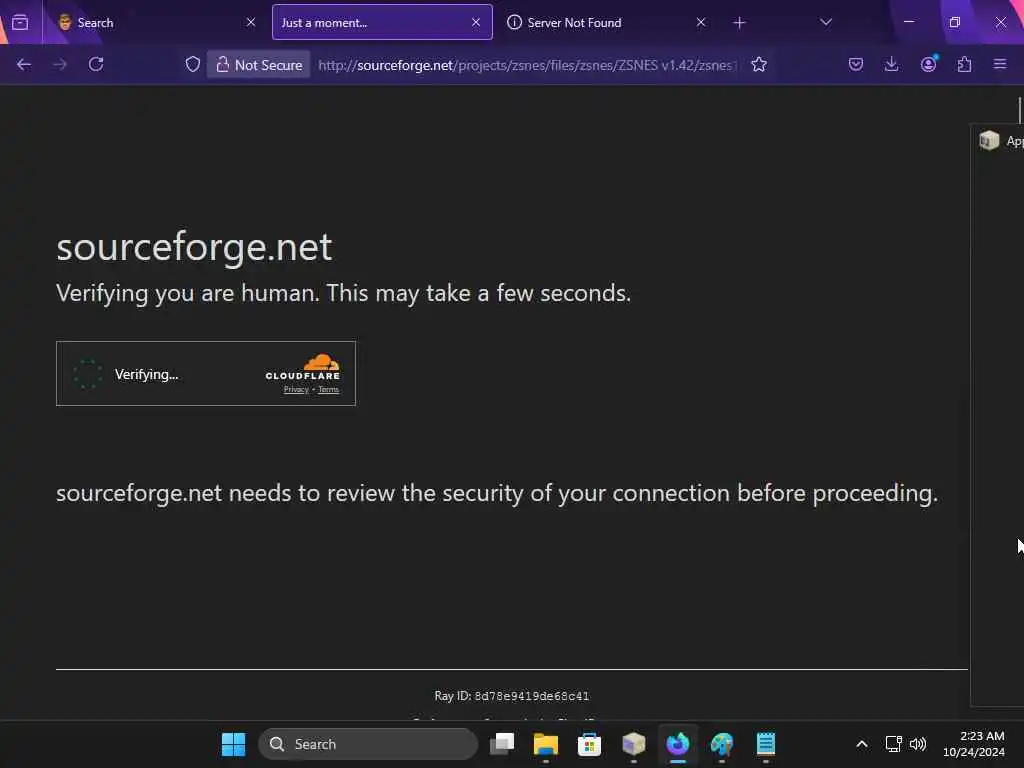This screenshot has width=1024, height=768.
Task: Open a new tab with plus
Action: (739, 23)
